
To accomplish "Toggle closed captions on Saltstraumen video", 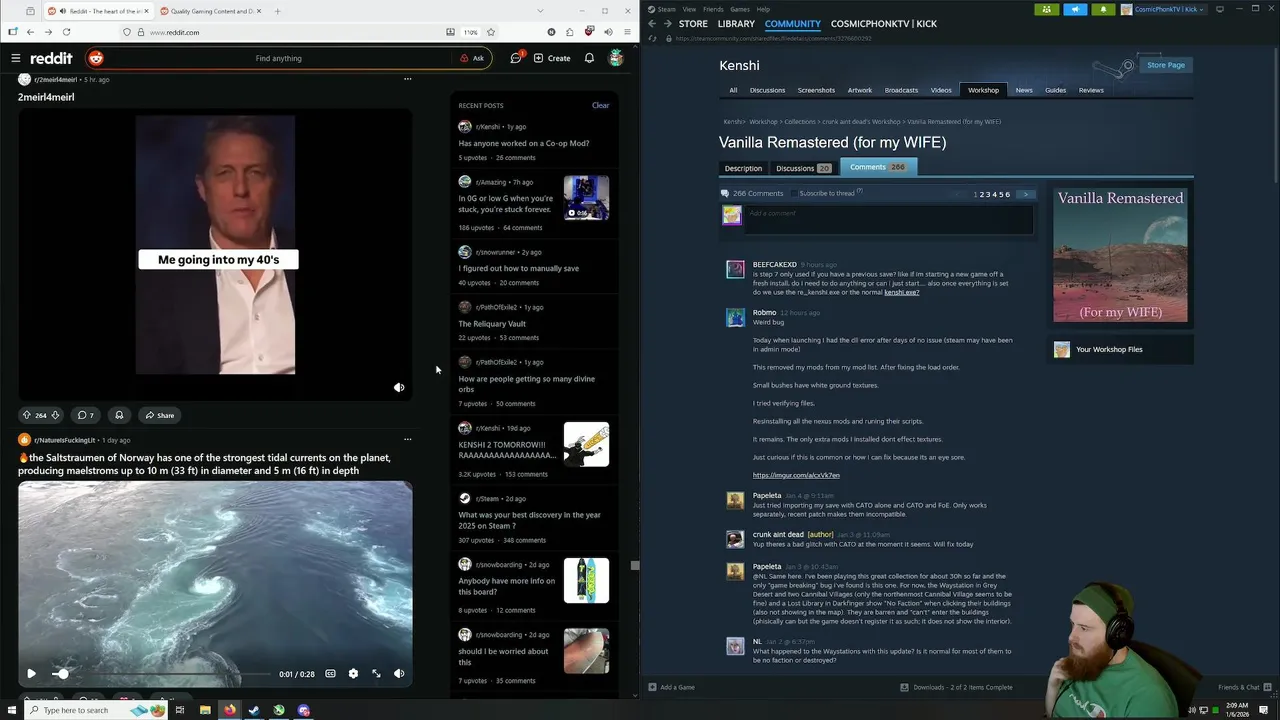I will (330, 674).
